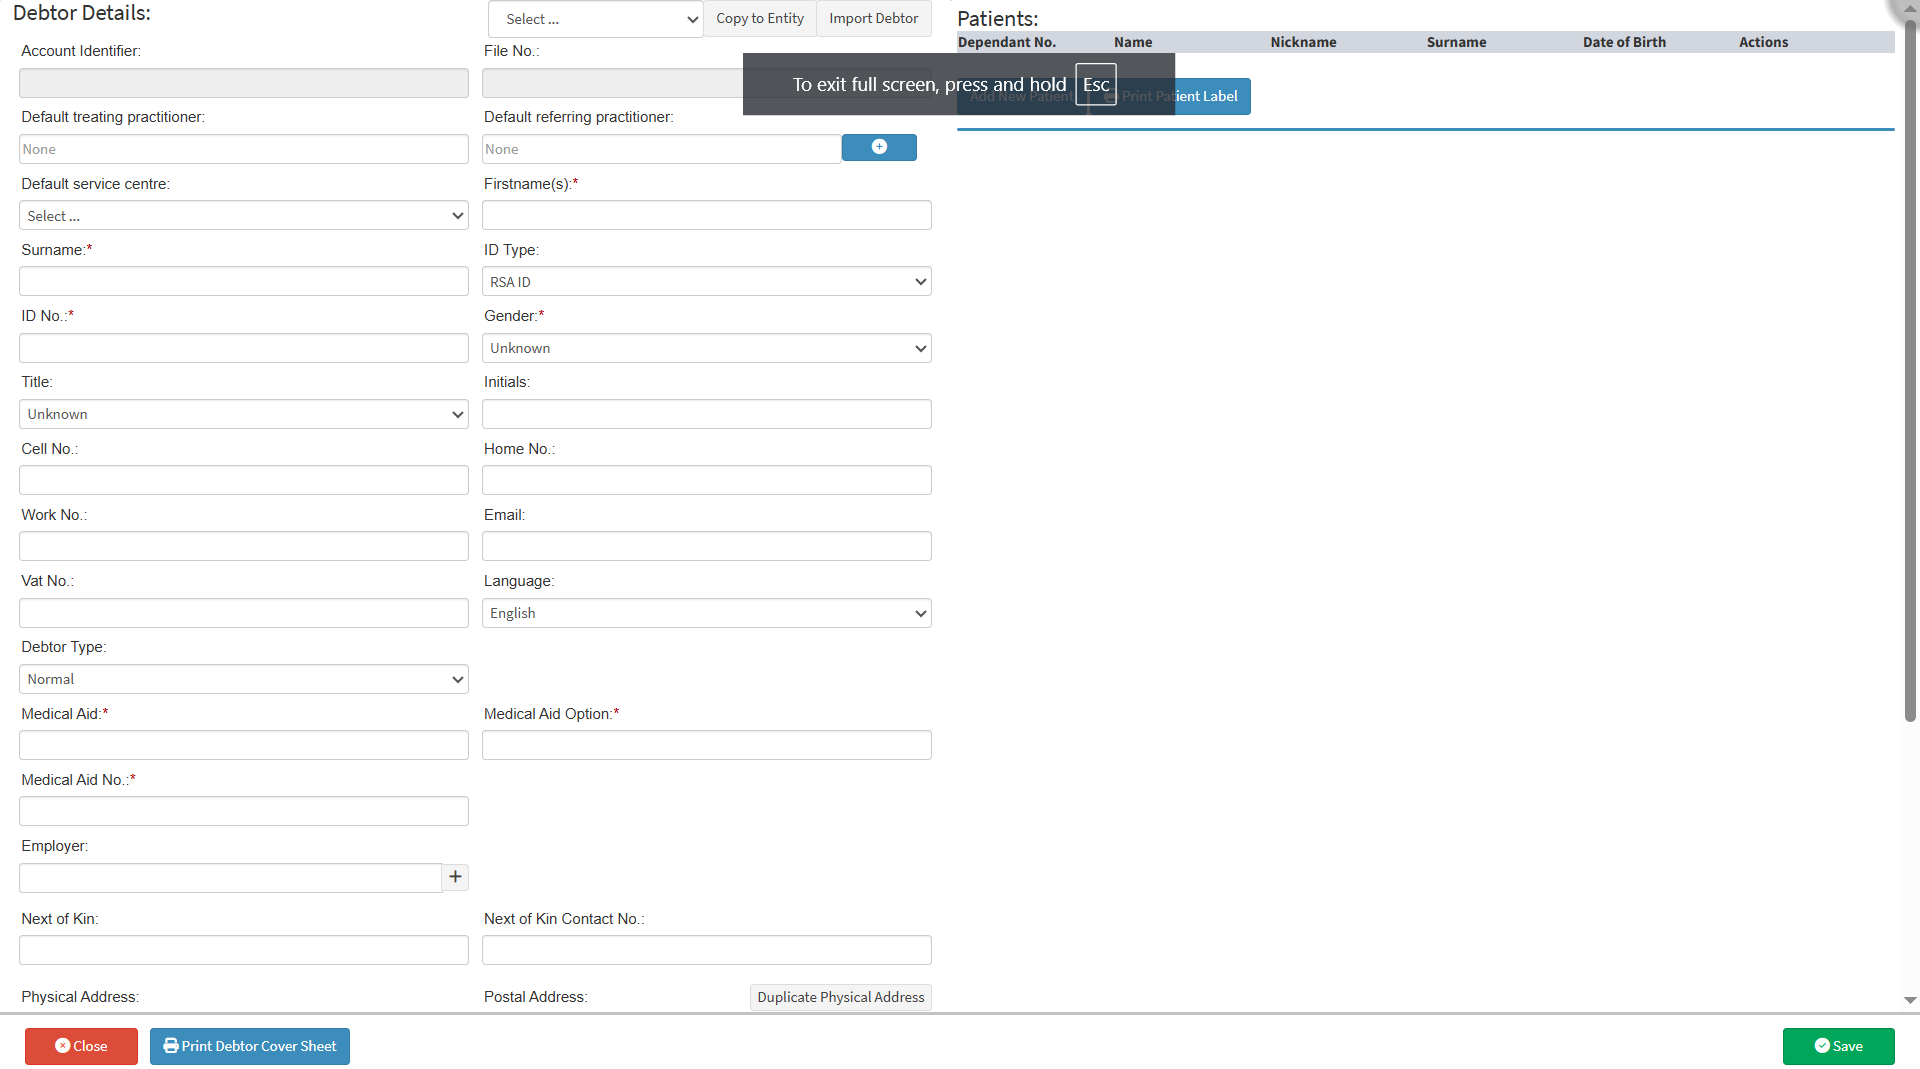The image size is (1920, 1069).
Task: Click the scrollbar down arrow
Action: 1910,1000
